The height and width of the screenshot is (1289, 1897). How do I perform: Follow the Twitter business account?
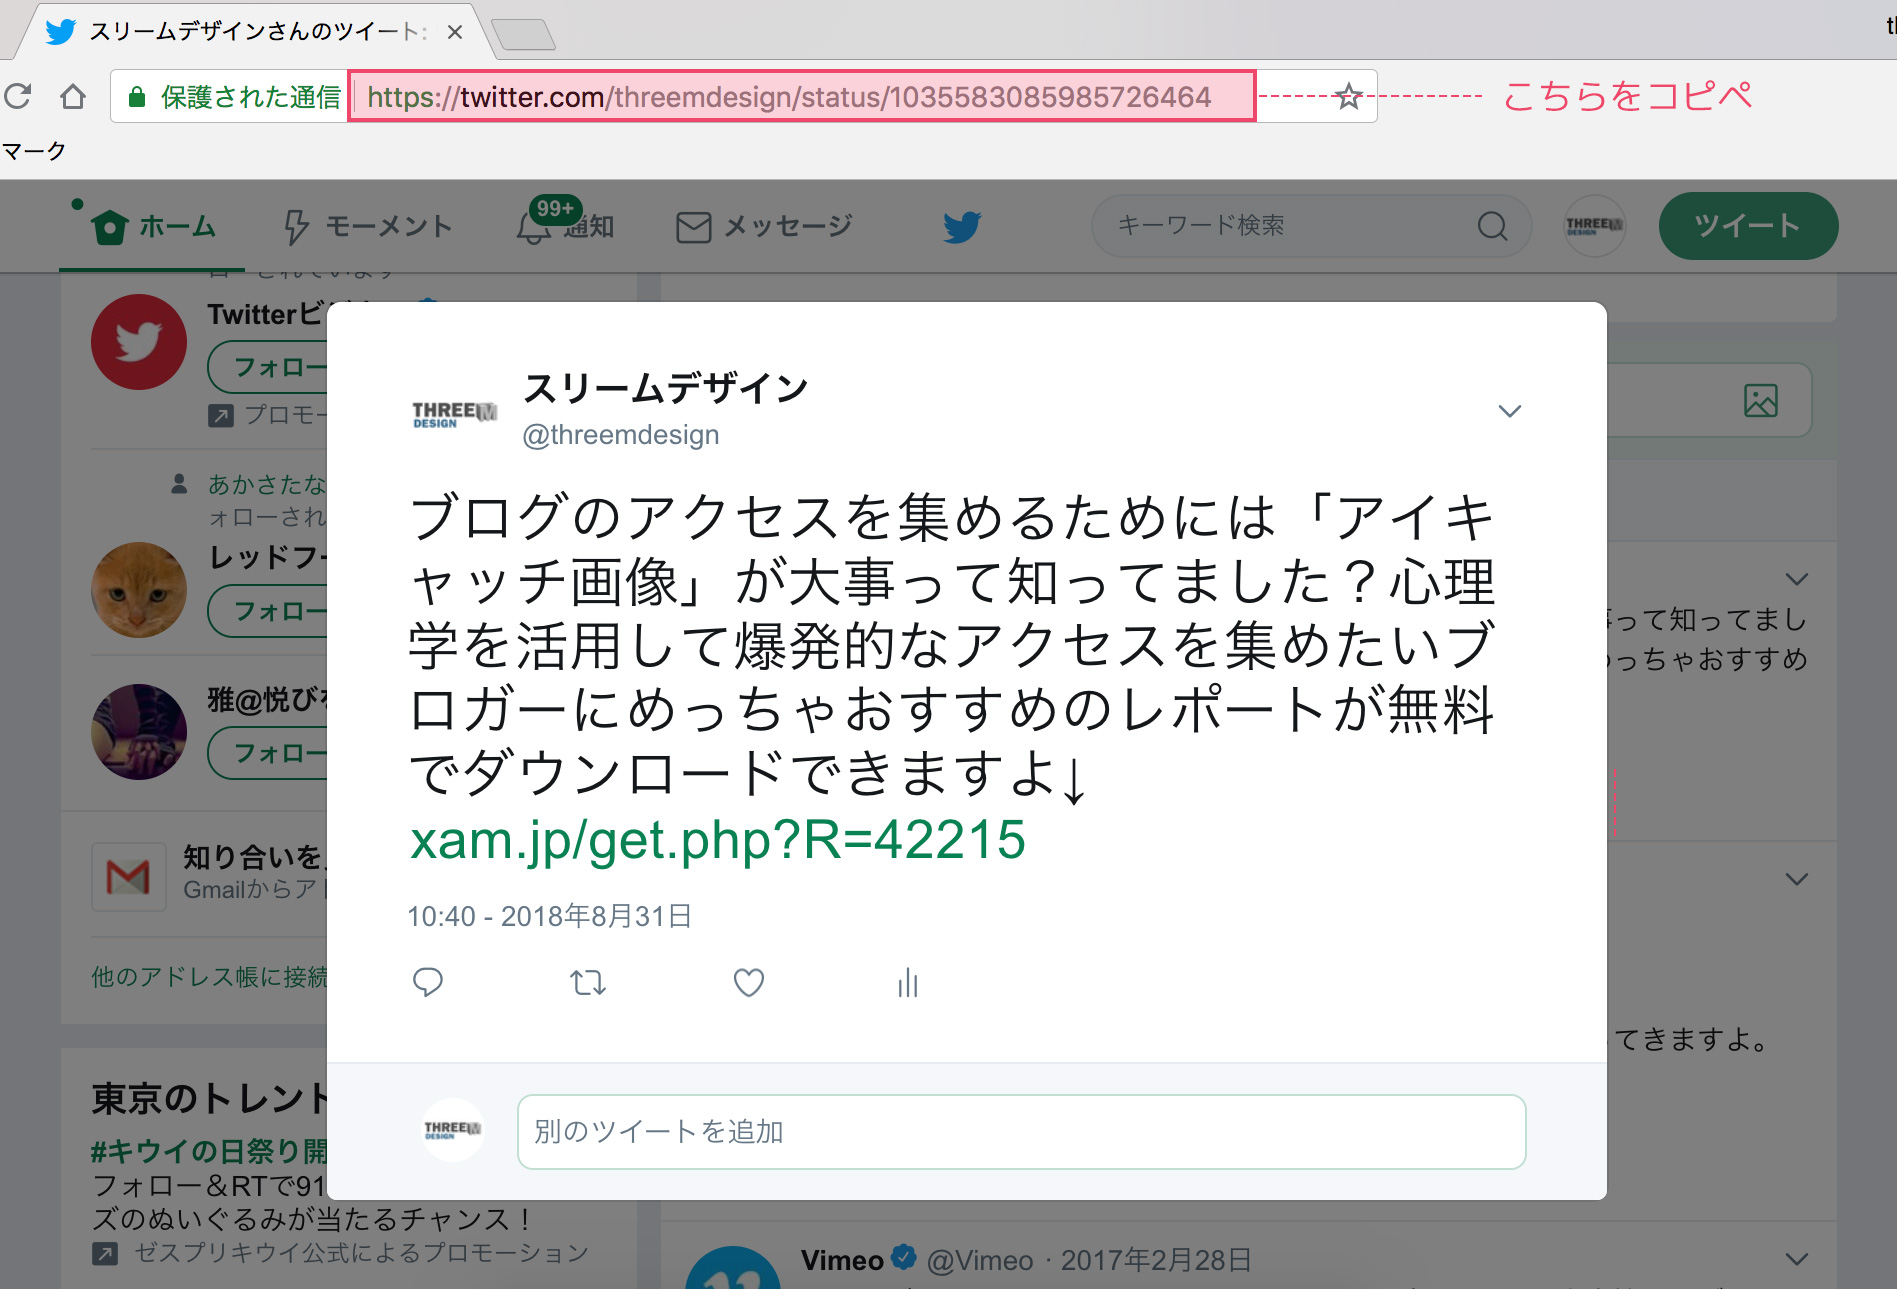[268, 367]
